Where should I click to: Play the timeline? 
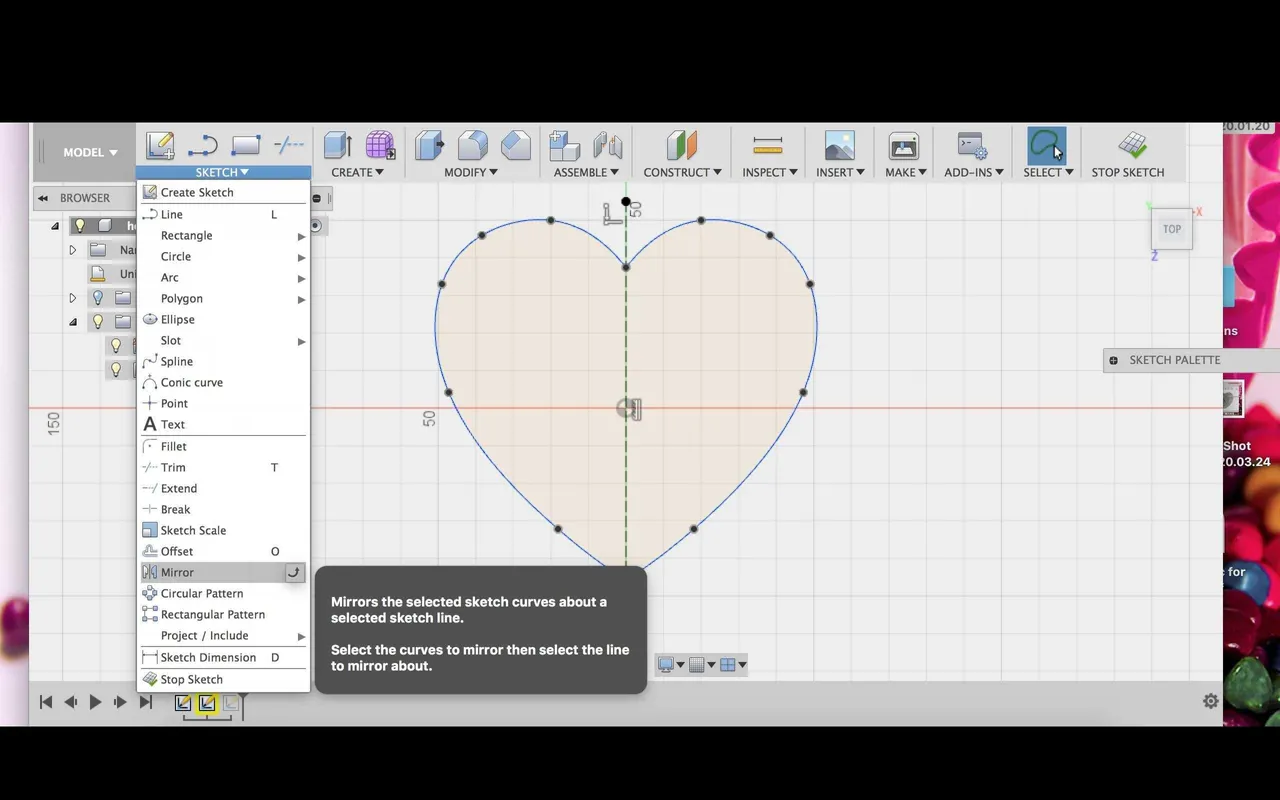(x=95, y=702)
